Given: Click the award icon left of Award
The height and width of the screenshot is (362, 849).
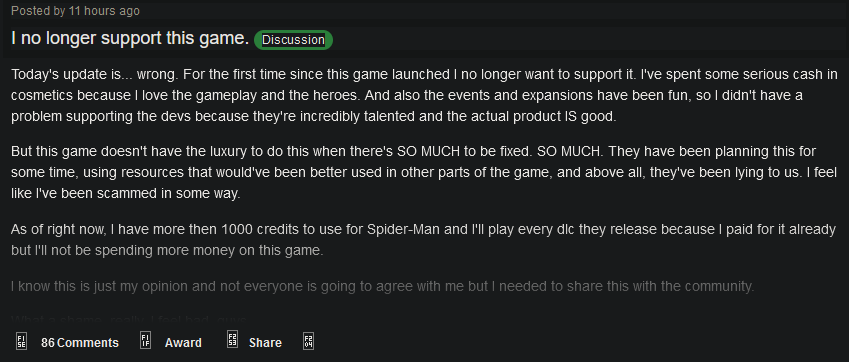Looking at the screenshot, I should tap(145, 340).
